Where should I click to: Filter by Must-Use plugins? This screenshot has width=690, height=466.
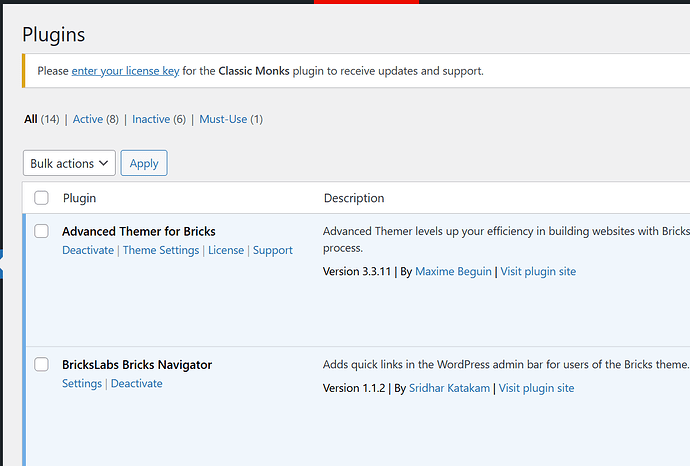click(223, 119)
